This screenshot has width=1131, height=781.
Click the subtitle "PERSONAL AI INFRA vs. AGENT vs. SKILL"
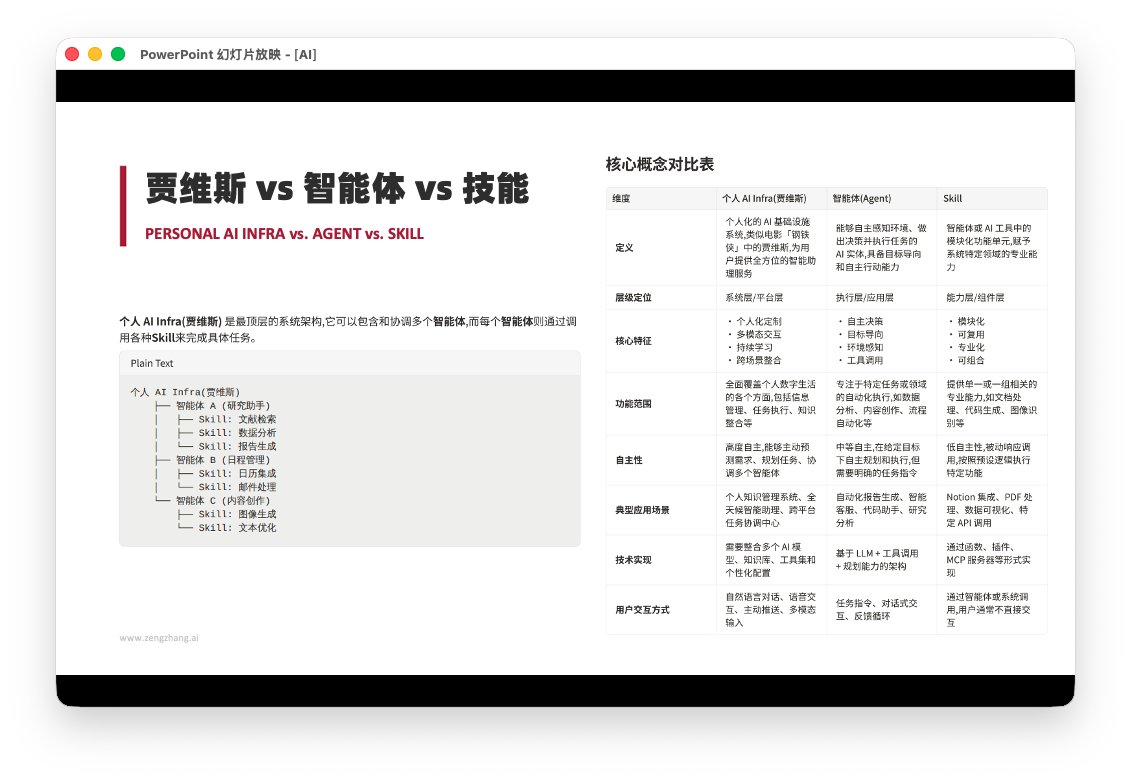click(x=284, y=234)
